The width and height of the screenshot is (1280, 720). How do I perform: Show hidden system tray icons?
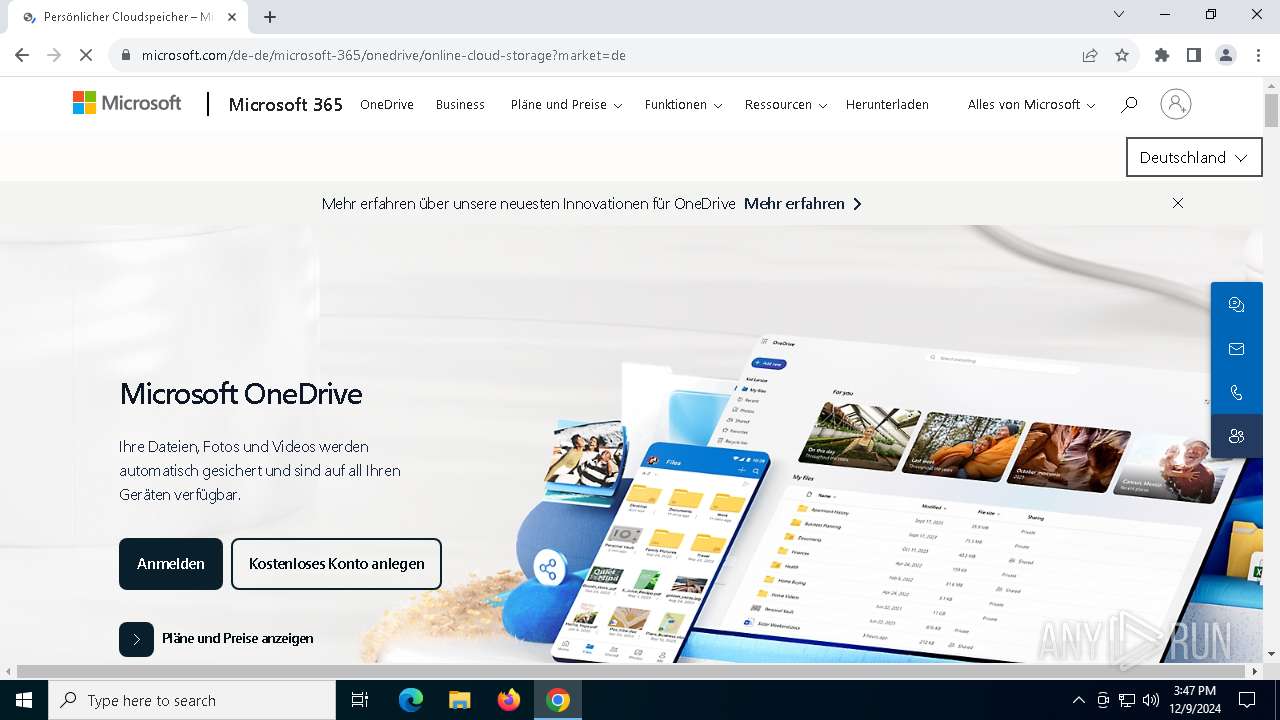(1078, 700)
